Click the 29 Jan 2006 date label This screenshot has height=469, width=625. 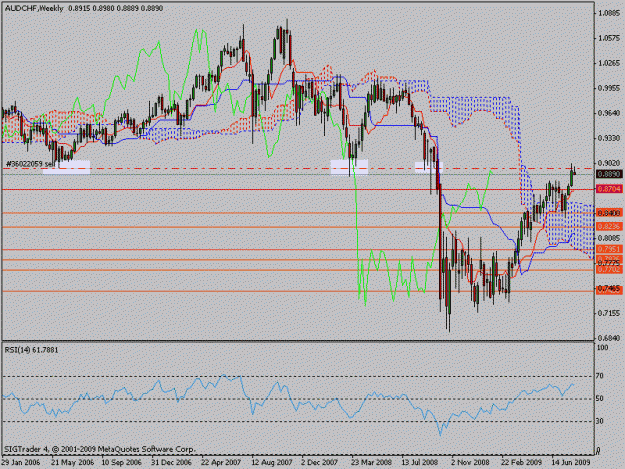point(21,463)
